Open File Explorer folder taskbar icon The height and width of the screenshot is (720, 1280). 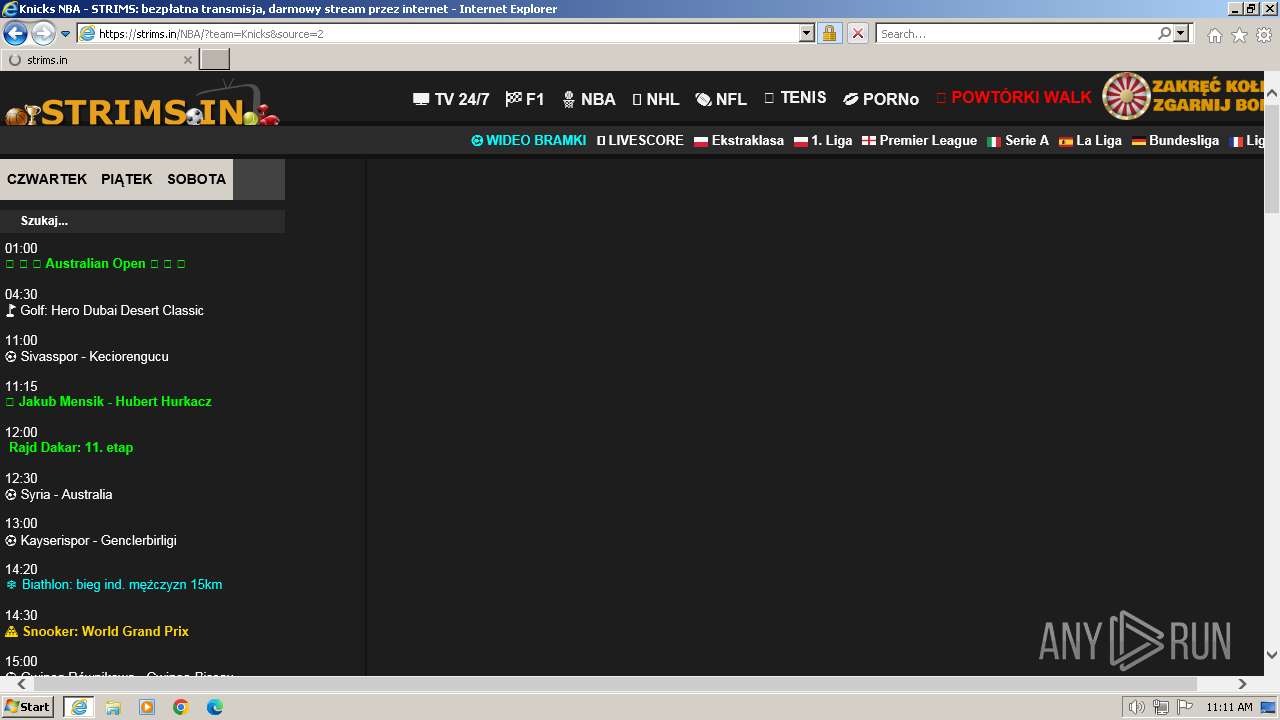pyautogui.click(x=113, y=707)
